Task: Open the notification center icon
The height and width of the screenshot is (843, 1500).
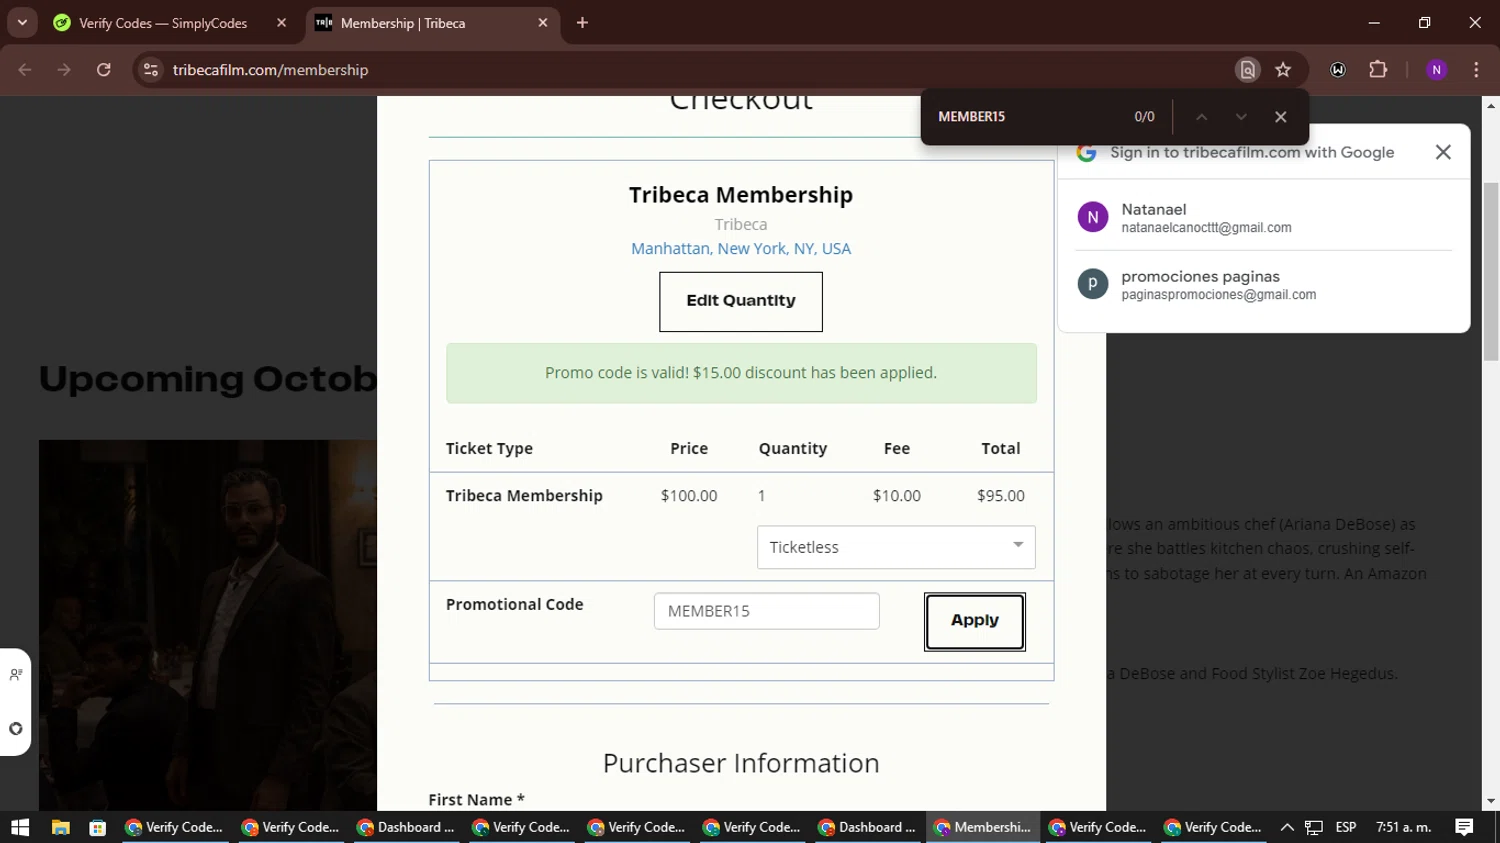Action: (1464, 827)
